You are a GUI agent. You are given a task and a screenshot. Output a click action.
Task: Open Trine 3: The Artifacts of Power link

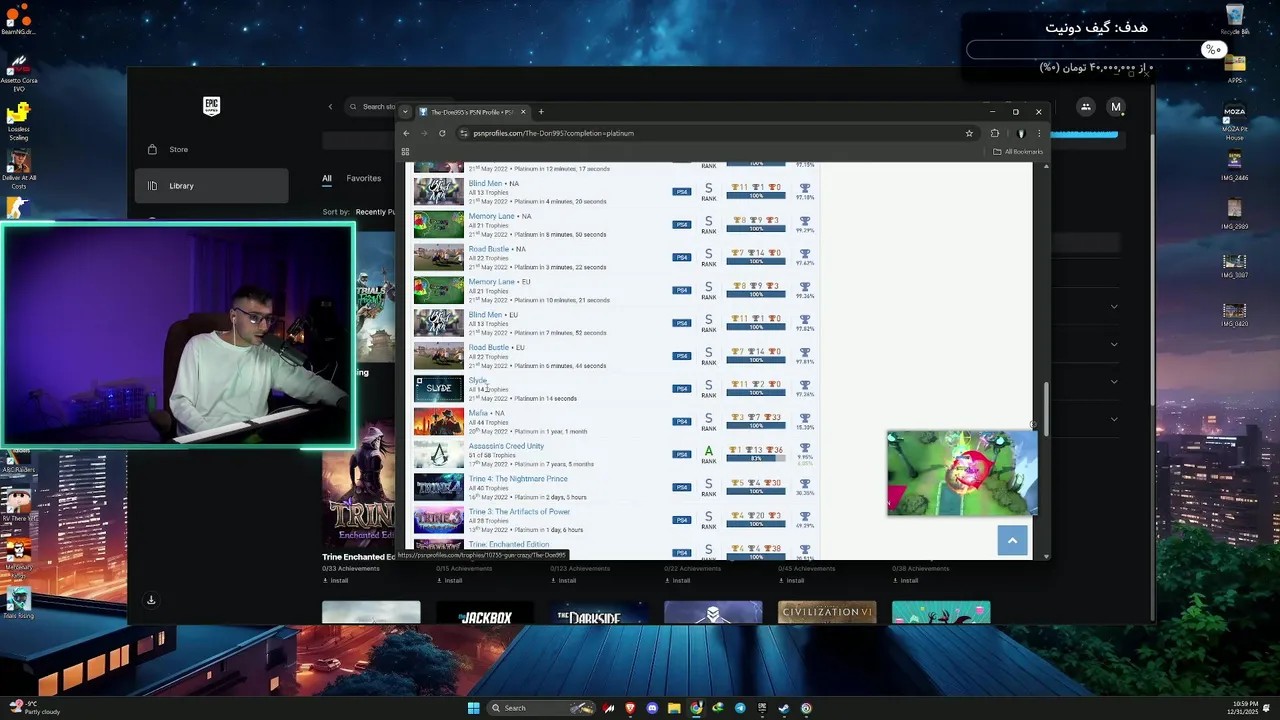tap(519, 512)
